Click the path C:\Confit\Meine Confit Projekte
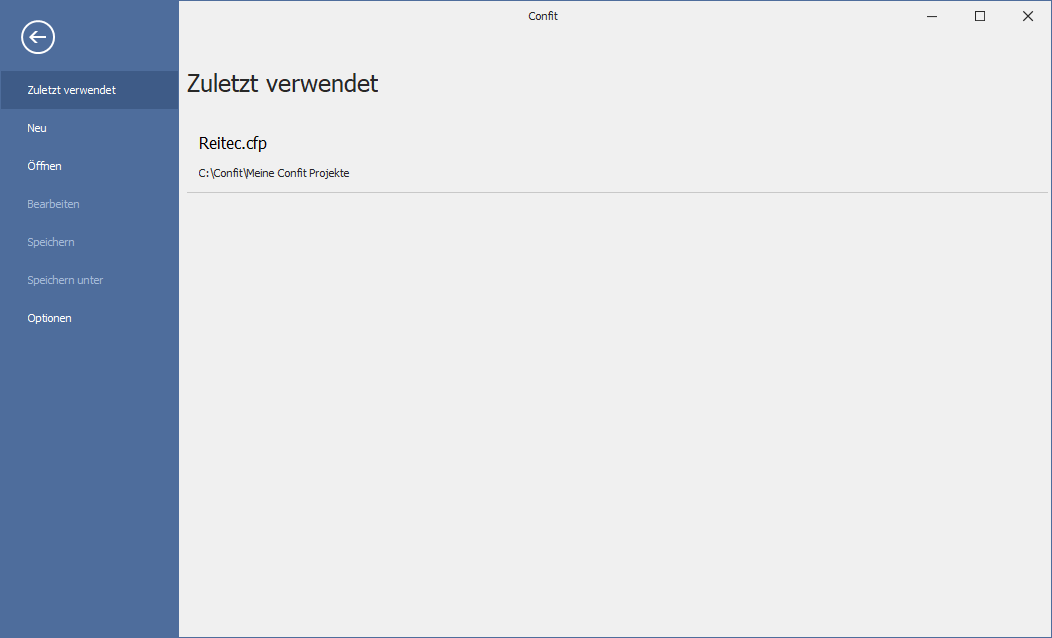 (274, 173)
